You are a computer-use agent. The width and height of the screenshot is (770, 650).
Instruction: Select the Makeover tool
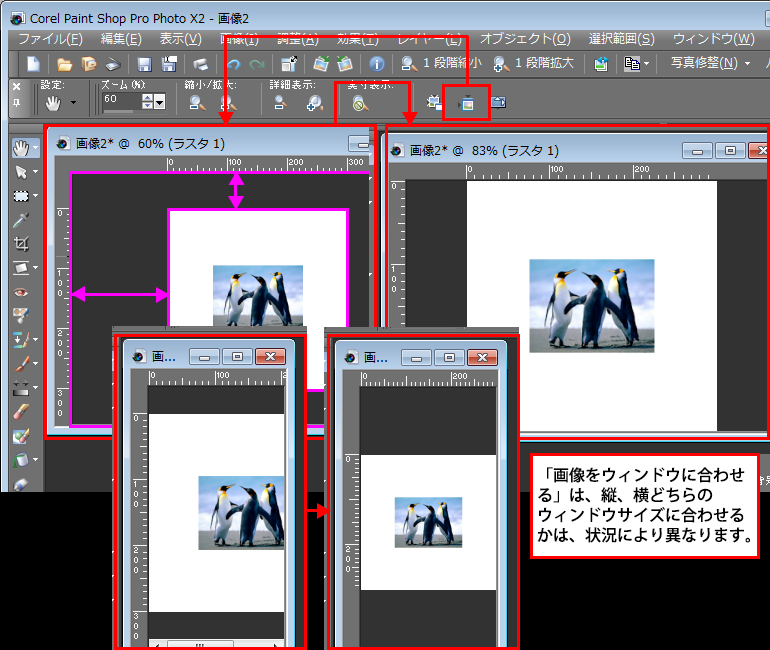pyautogui.click(x=21, y=315)
